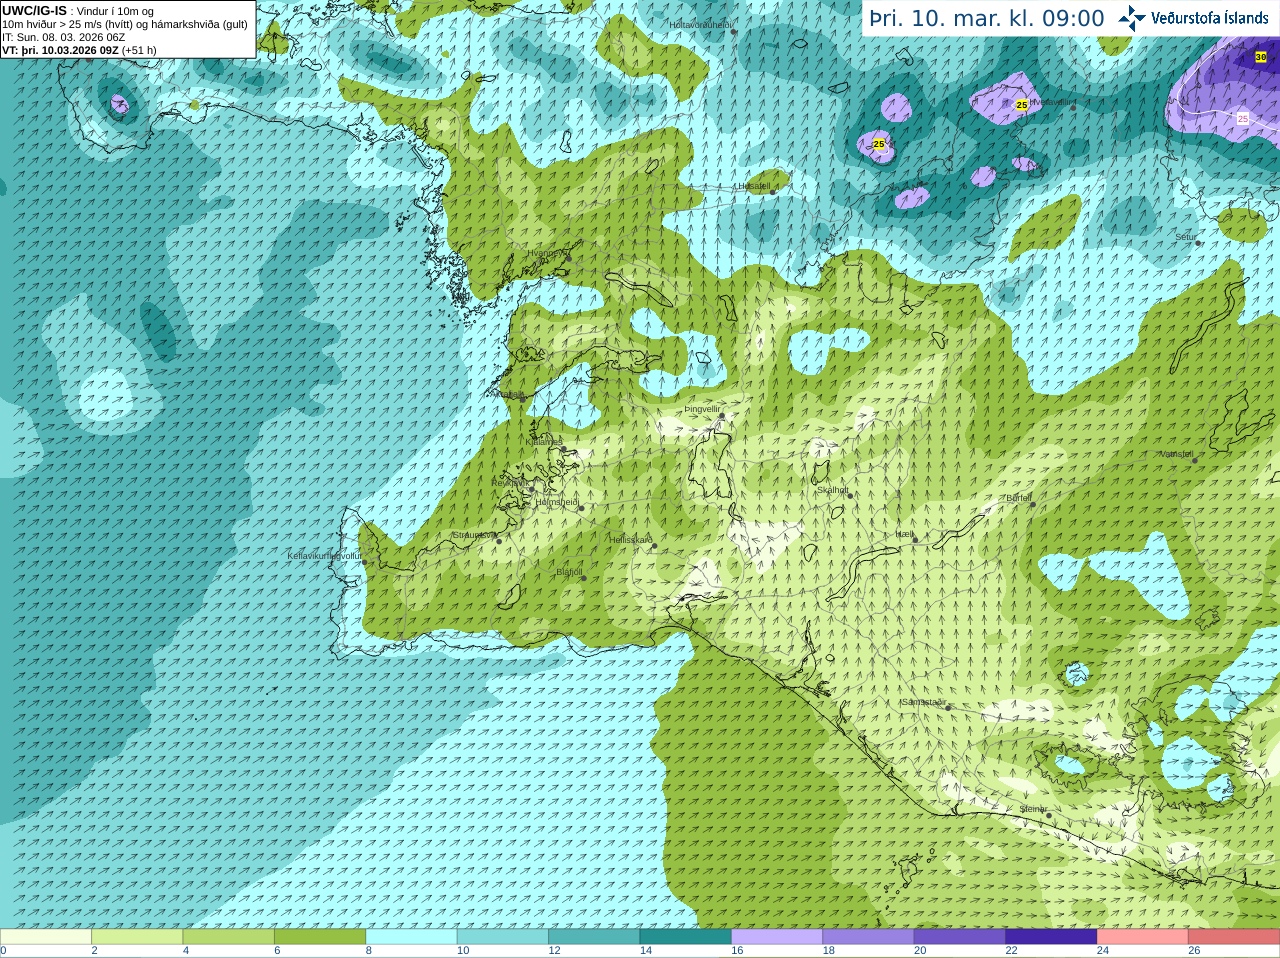Click the Húsafell station marker

[773, 192]
